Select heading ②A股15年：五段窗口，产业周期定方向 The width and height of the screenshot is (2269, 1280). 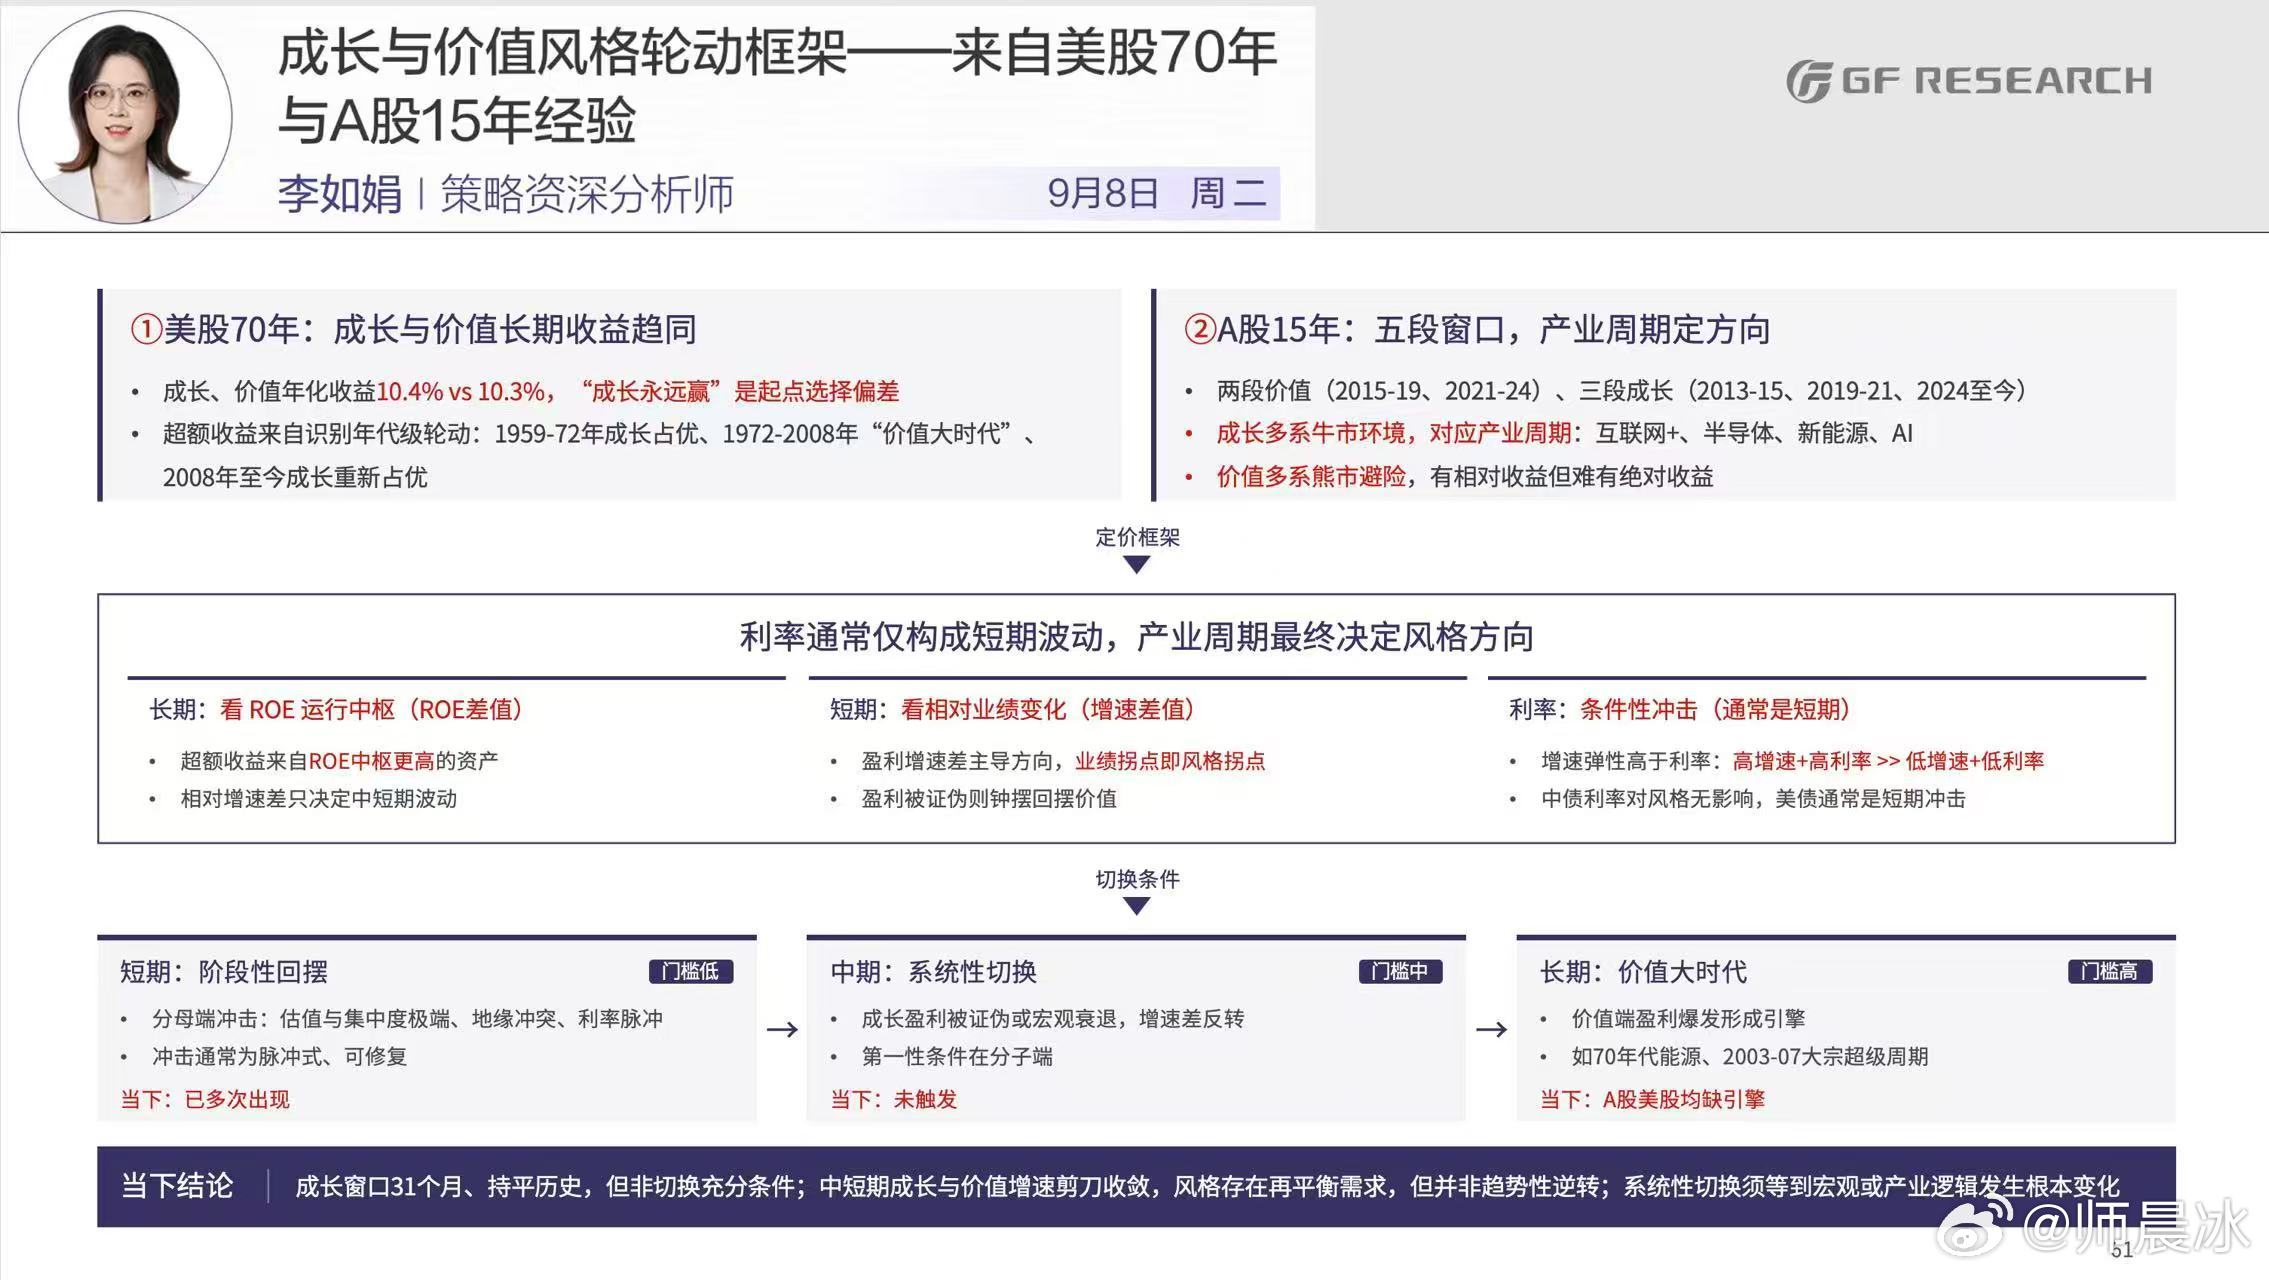(x=1477, y=329)
